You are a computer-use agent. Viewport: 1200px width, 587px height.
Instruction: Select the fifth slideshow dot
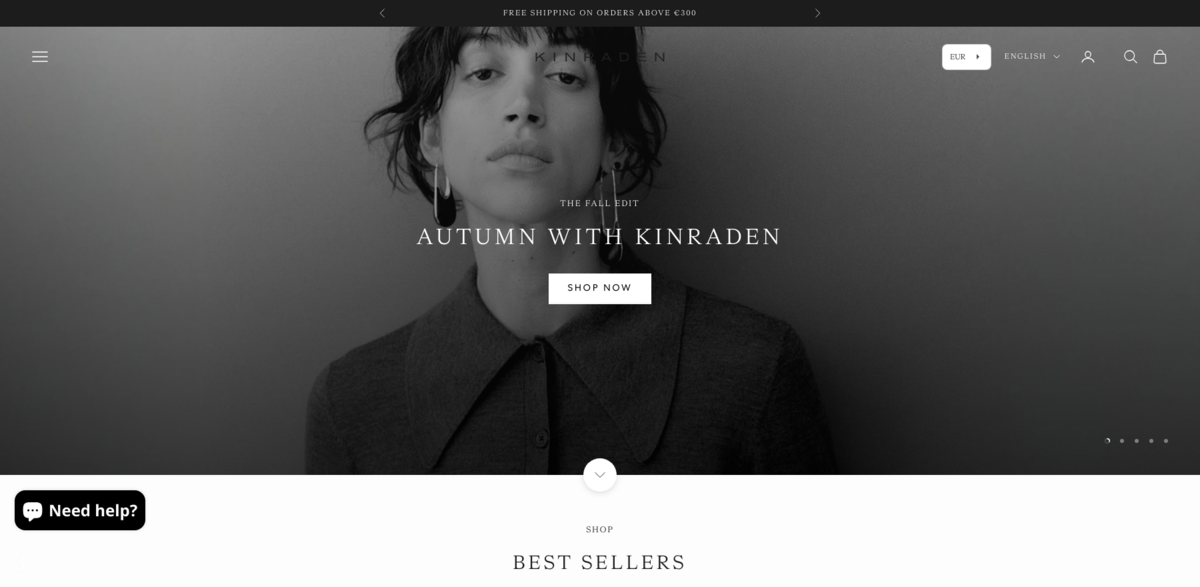click(1165, 440)
